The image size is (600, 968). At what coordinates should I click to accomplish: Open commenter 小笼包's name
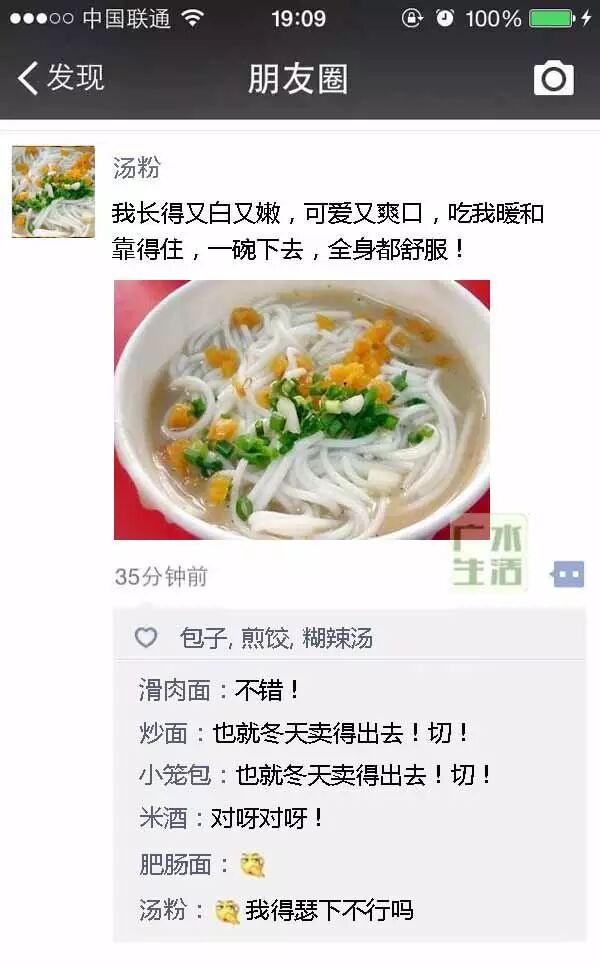175,775
